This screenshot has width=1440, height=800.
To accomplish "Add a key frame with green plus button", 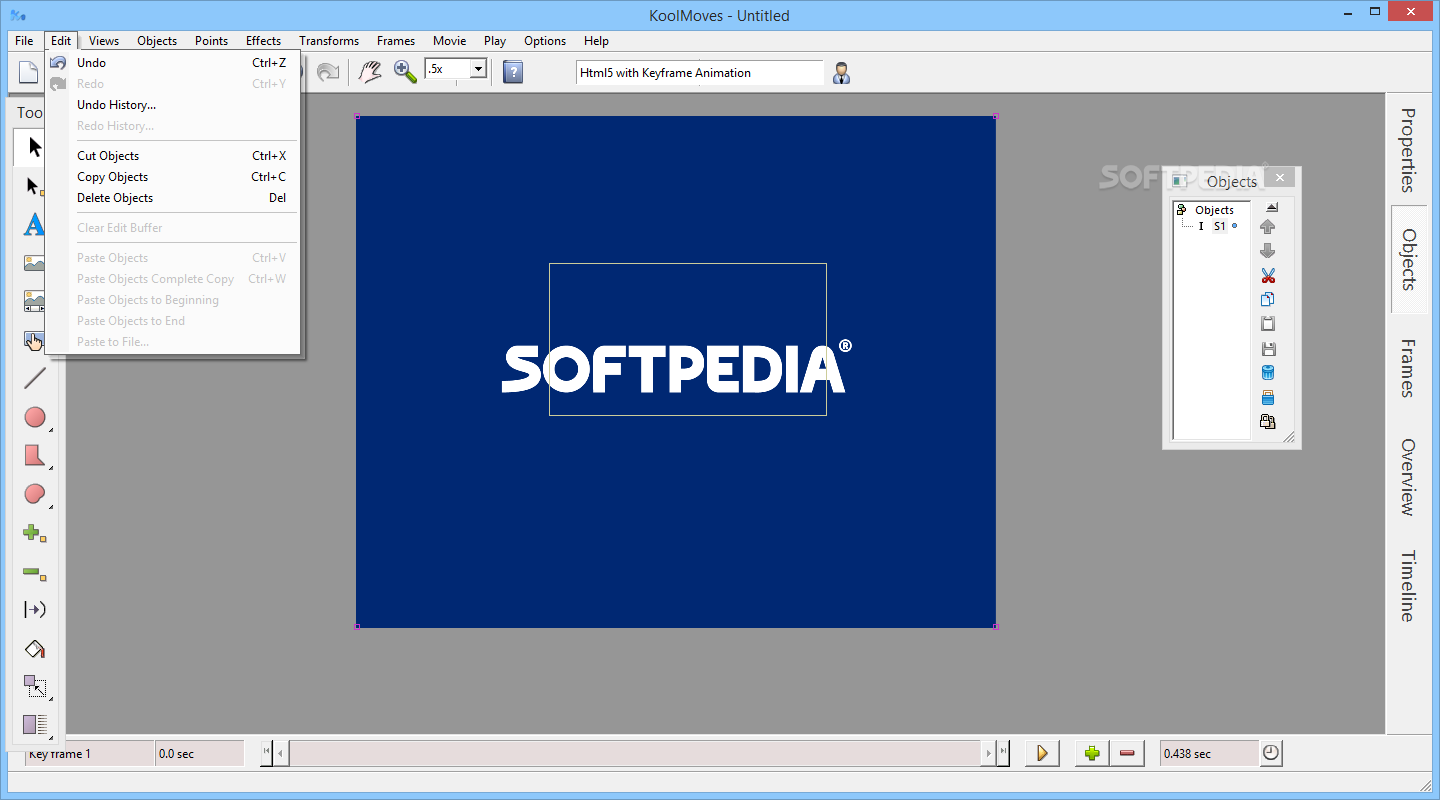I will click(1092, 754).
